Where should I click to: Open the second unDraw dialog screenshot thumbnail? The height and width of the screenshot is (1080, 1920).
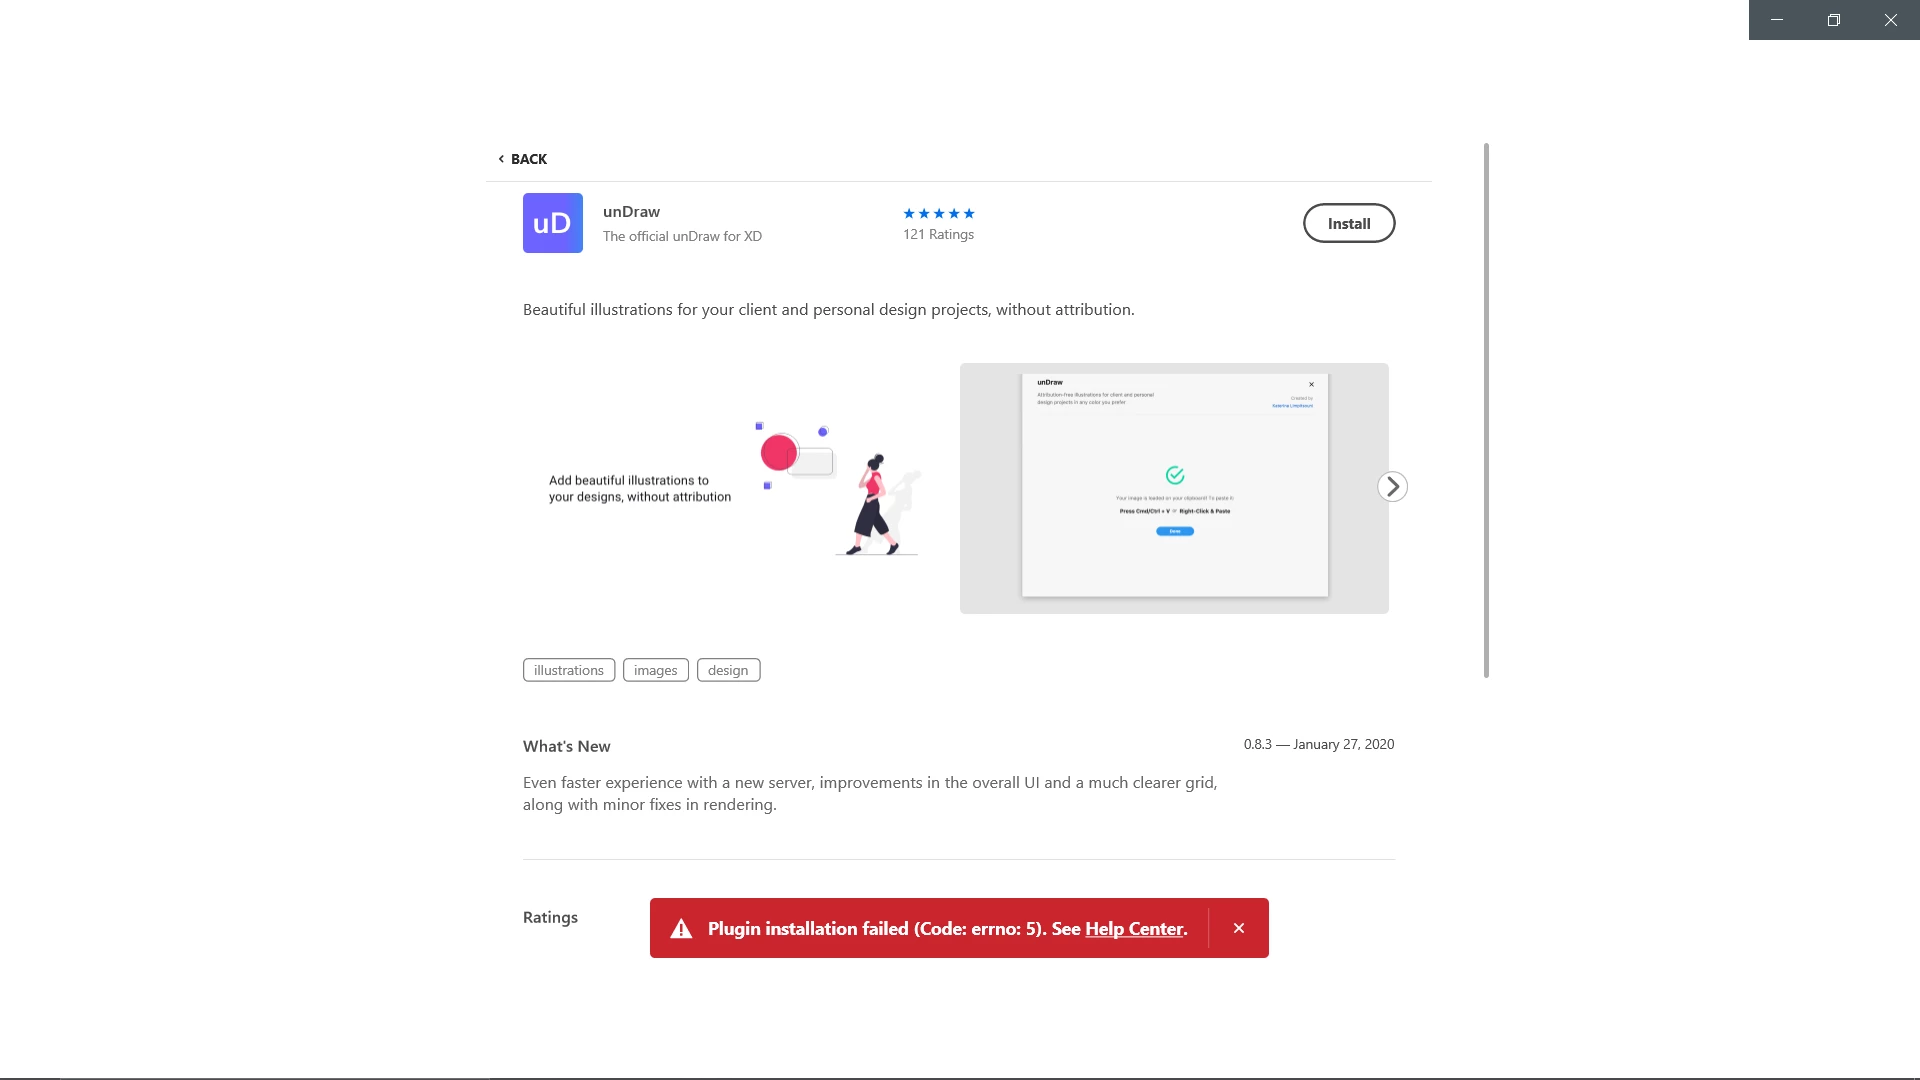[1174, 488]
